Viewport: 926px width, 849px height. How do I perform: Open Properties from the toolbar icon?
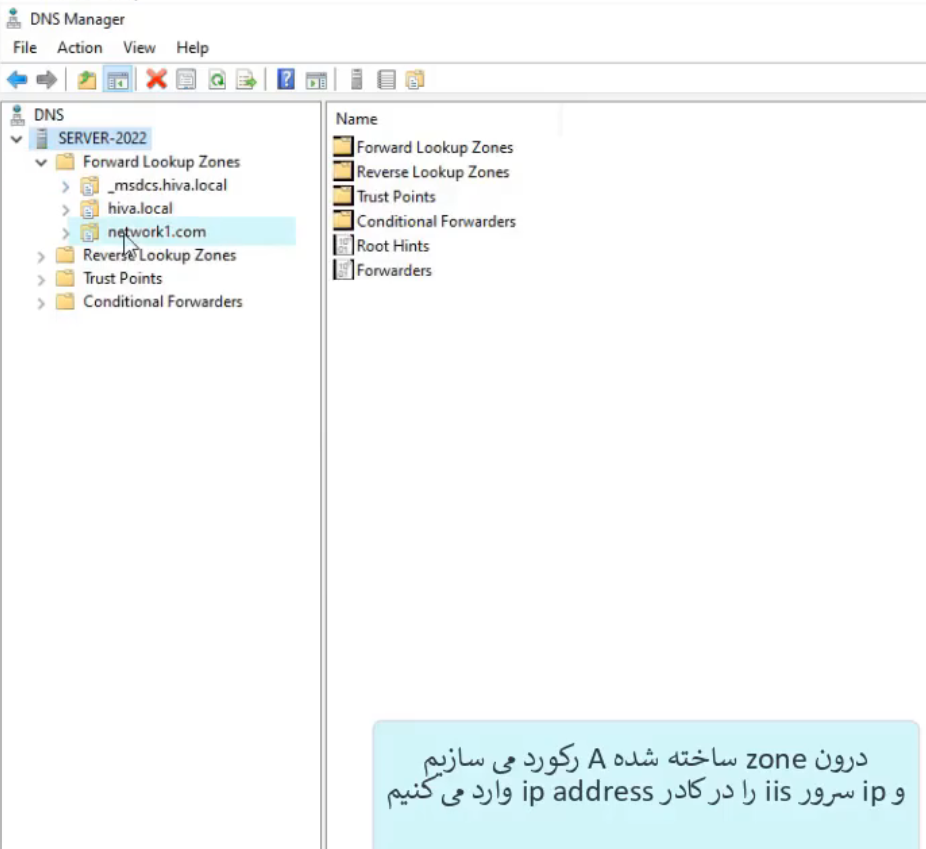click(x=186, y=79)
